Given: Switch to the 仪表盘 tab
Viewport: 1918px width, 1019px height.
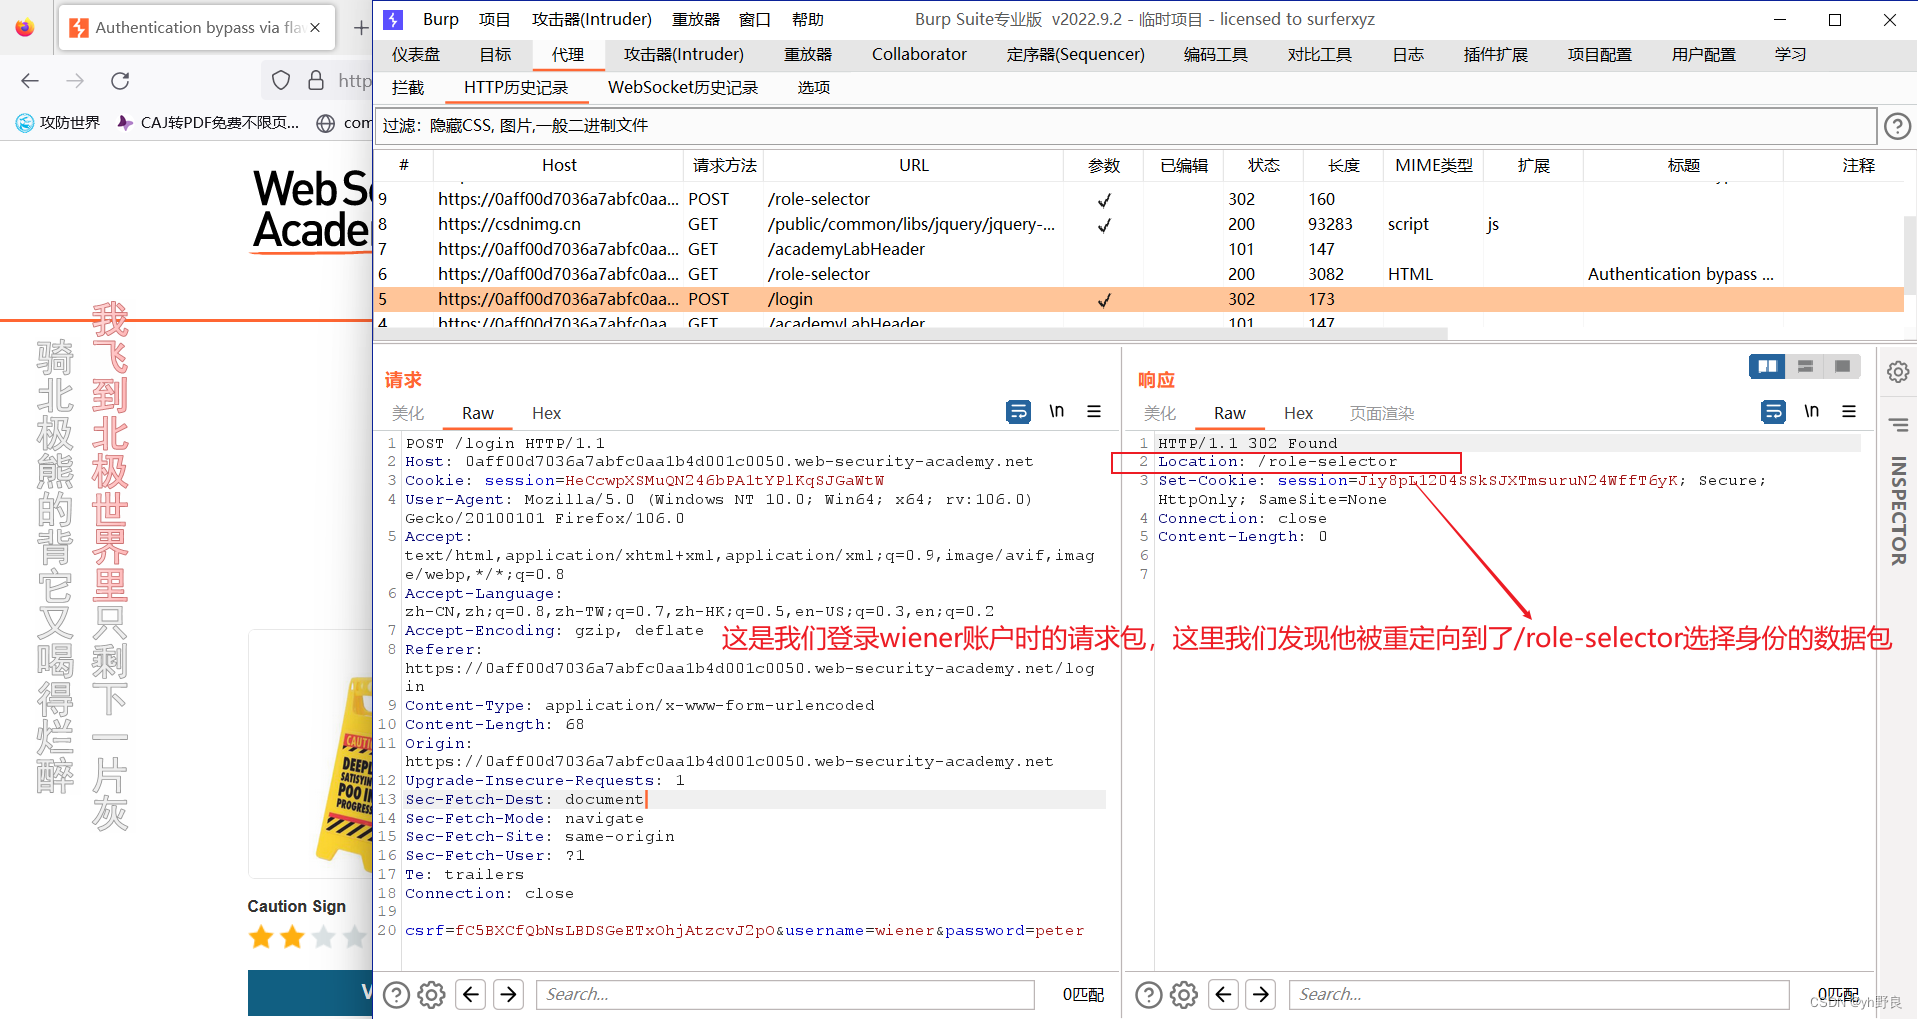Looking at the screenshot, I should pos(416,54).
